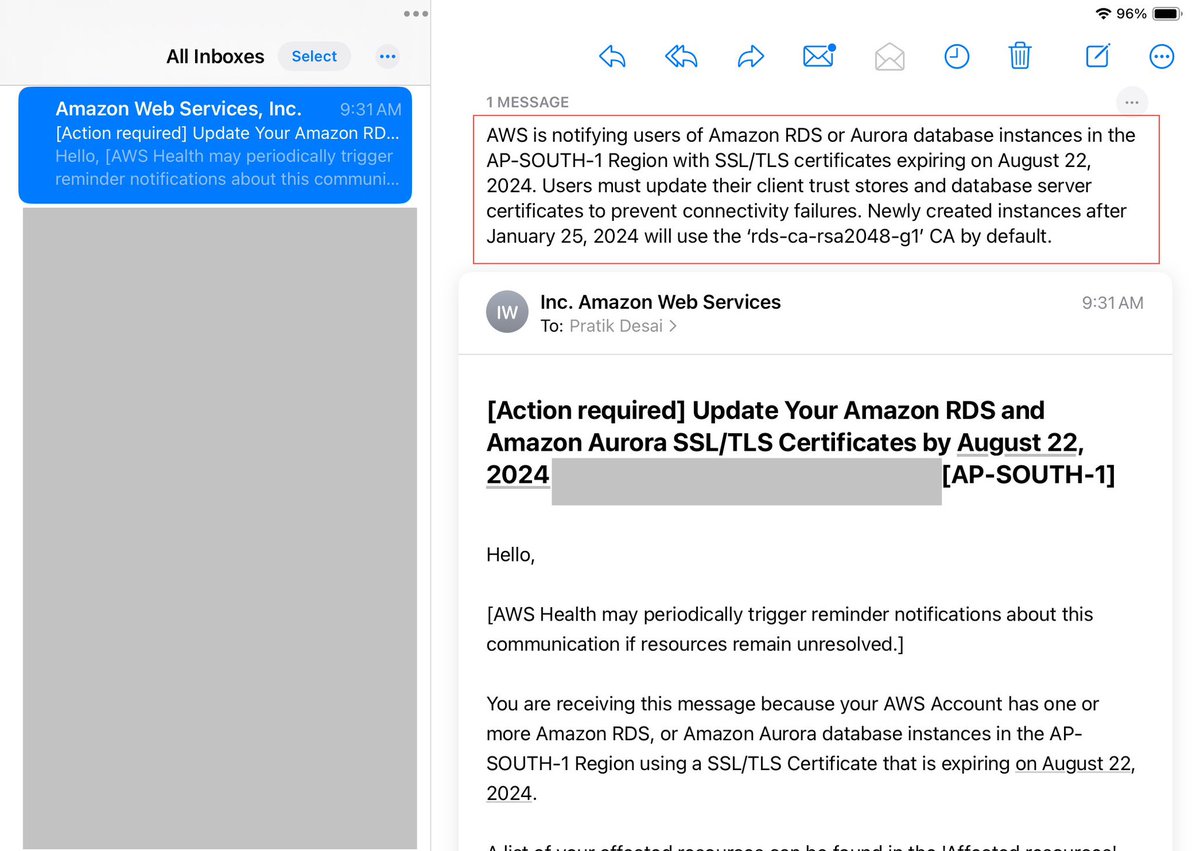Open summary options ellipsis beside 1 MESSAGE
Image resolution: width=1200 pixels, height=851 pixels.
(1131, 102)
